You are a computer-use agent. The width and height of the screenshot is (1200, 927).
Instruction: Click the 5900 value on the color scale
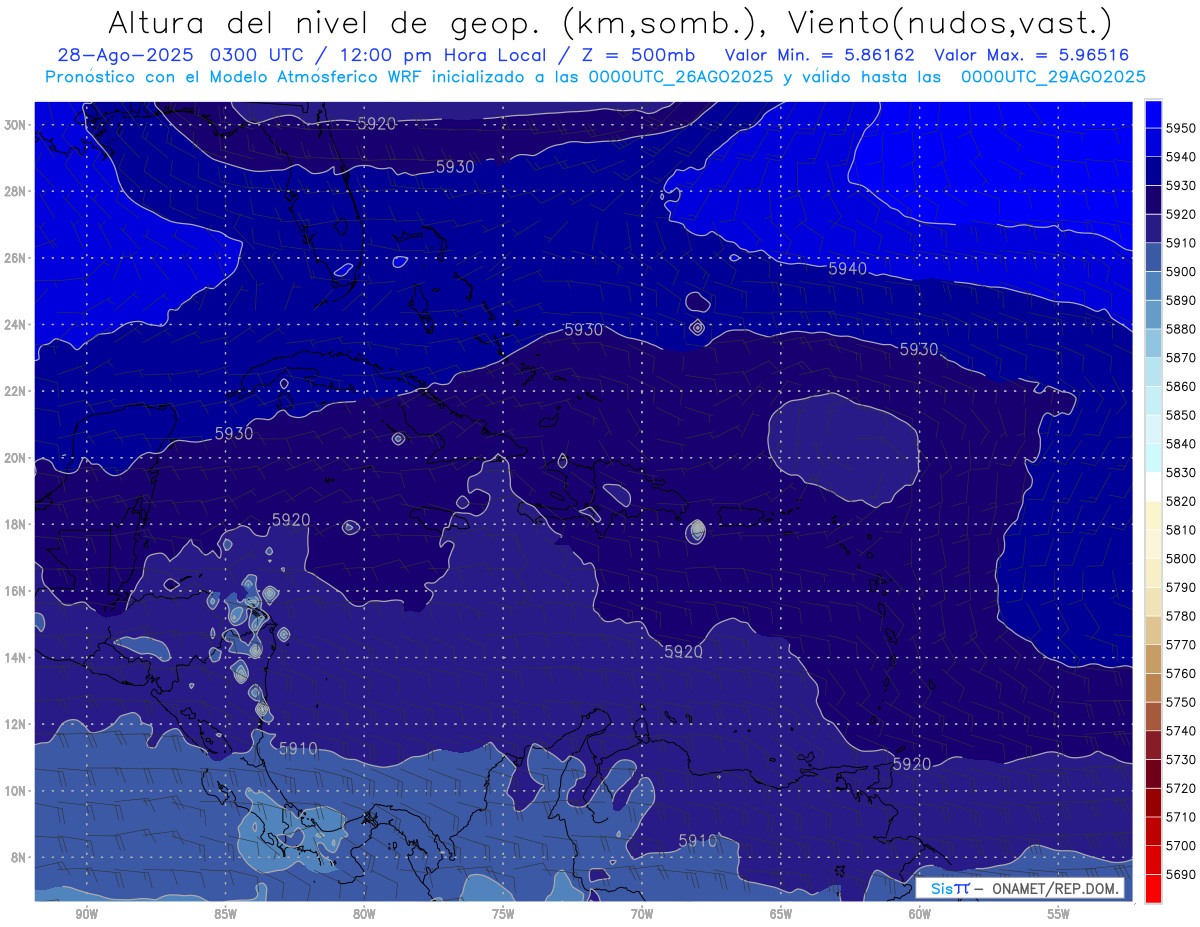[x=1181, y=271]
